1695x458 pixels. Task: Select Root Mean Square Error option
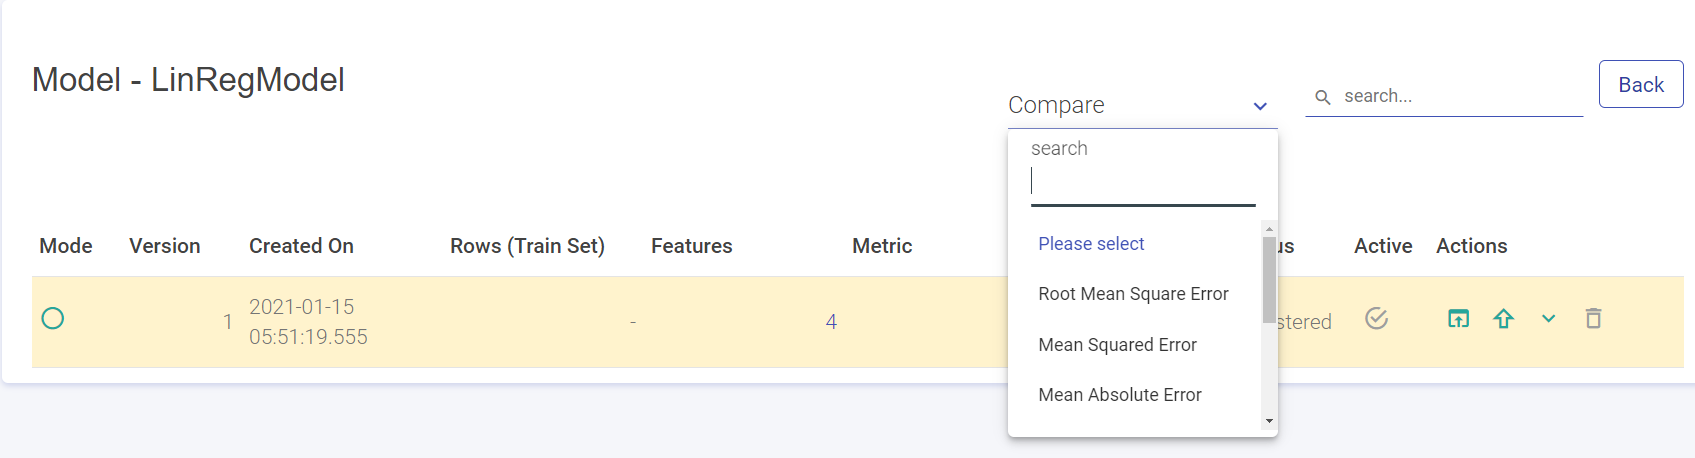1133,294
